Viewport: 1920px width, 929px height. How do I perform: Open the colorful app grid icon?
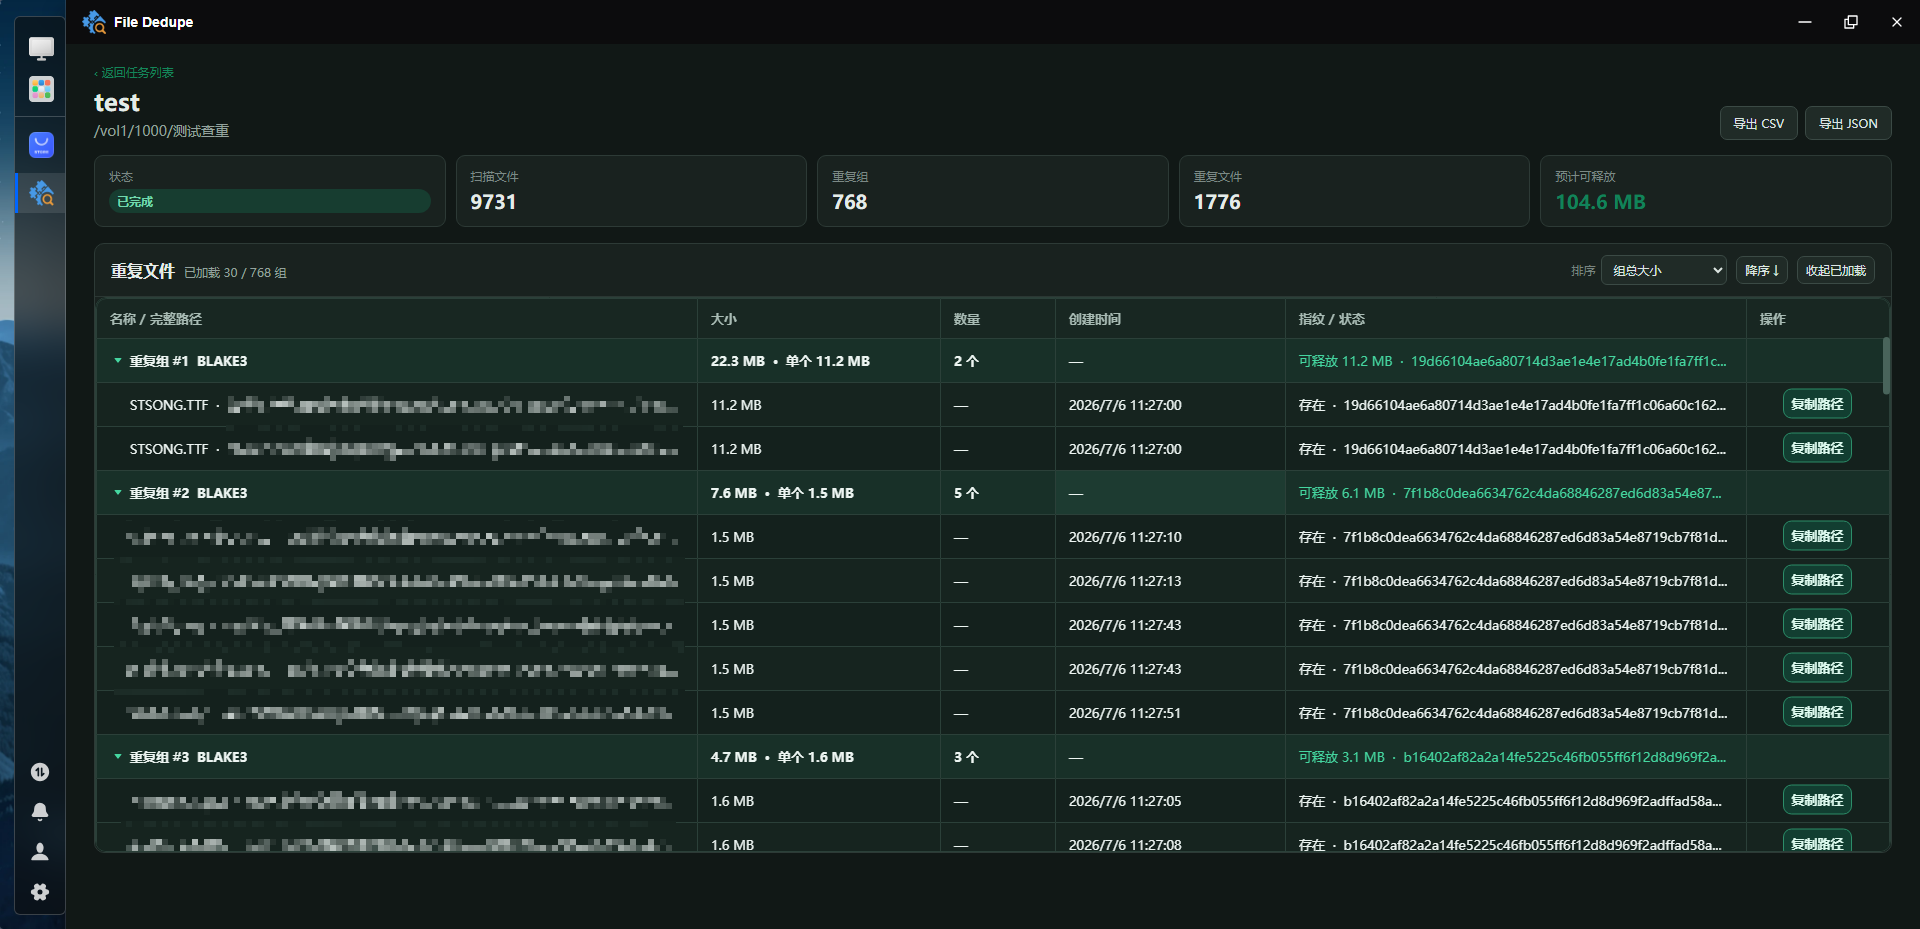click(x=41, y=89)
